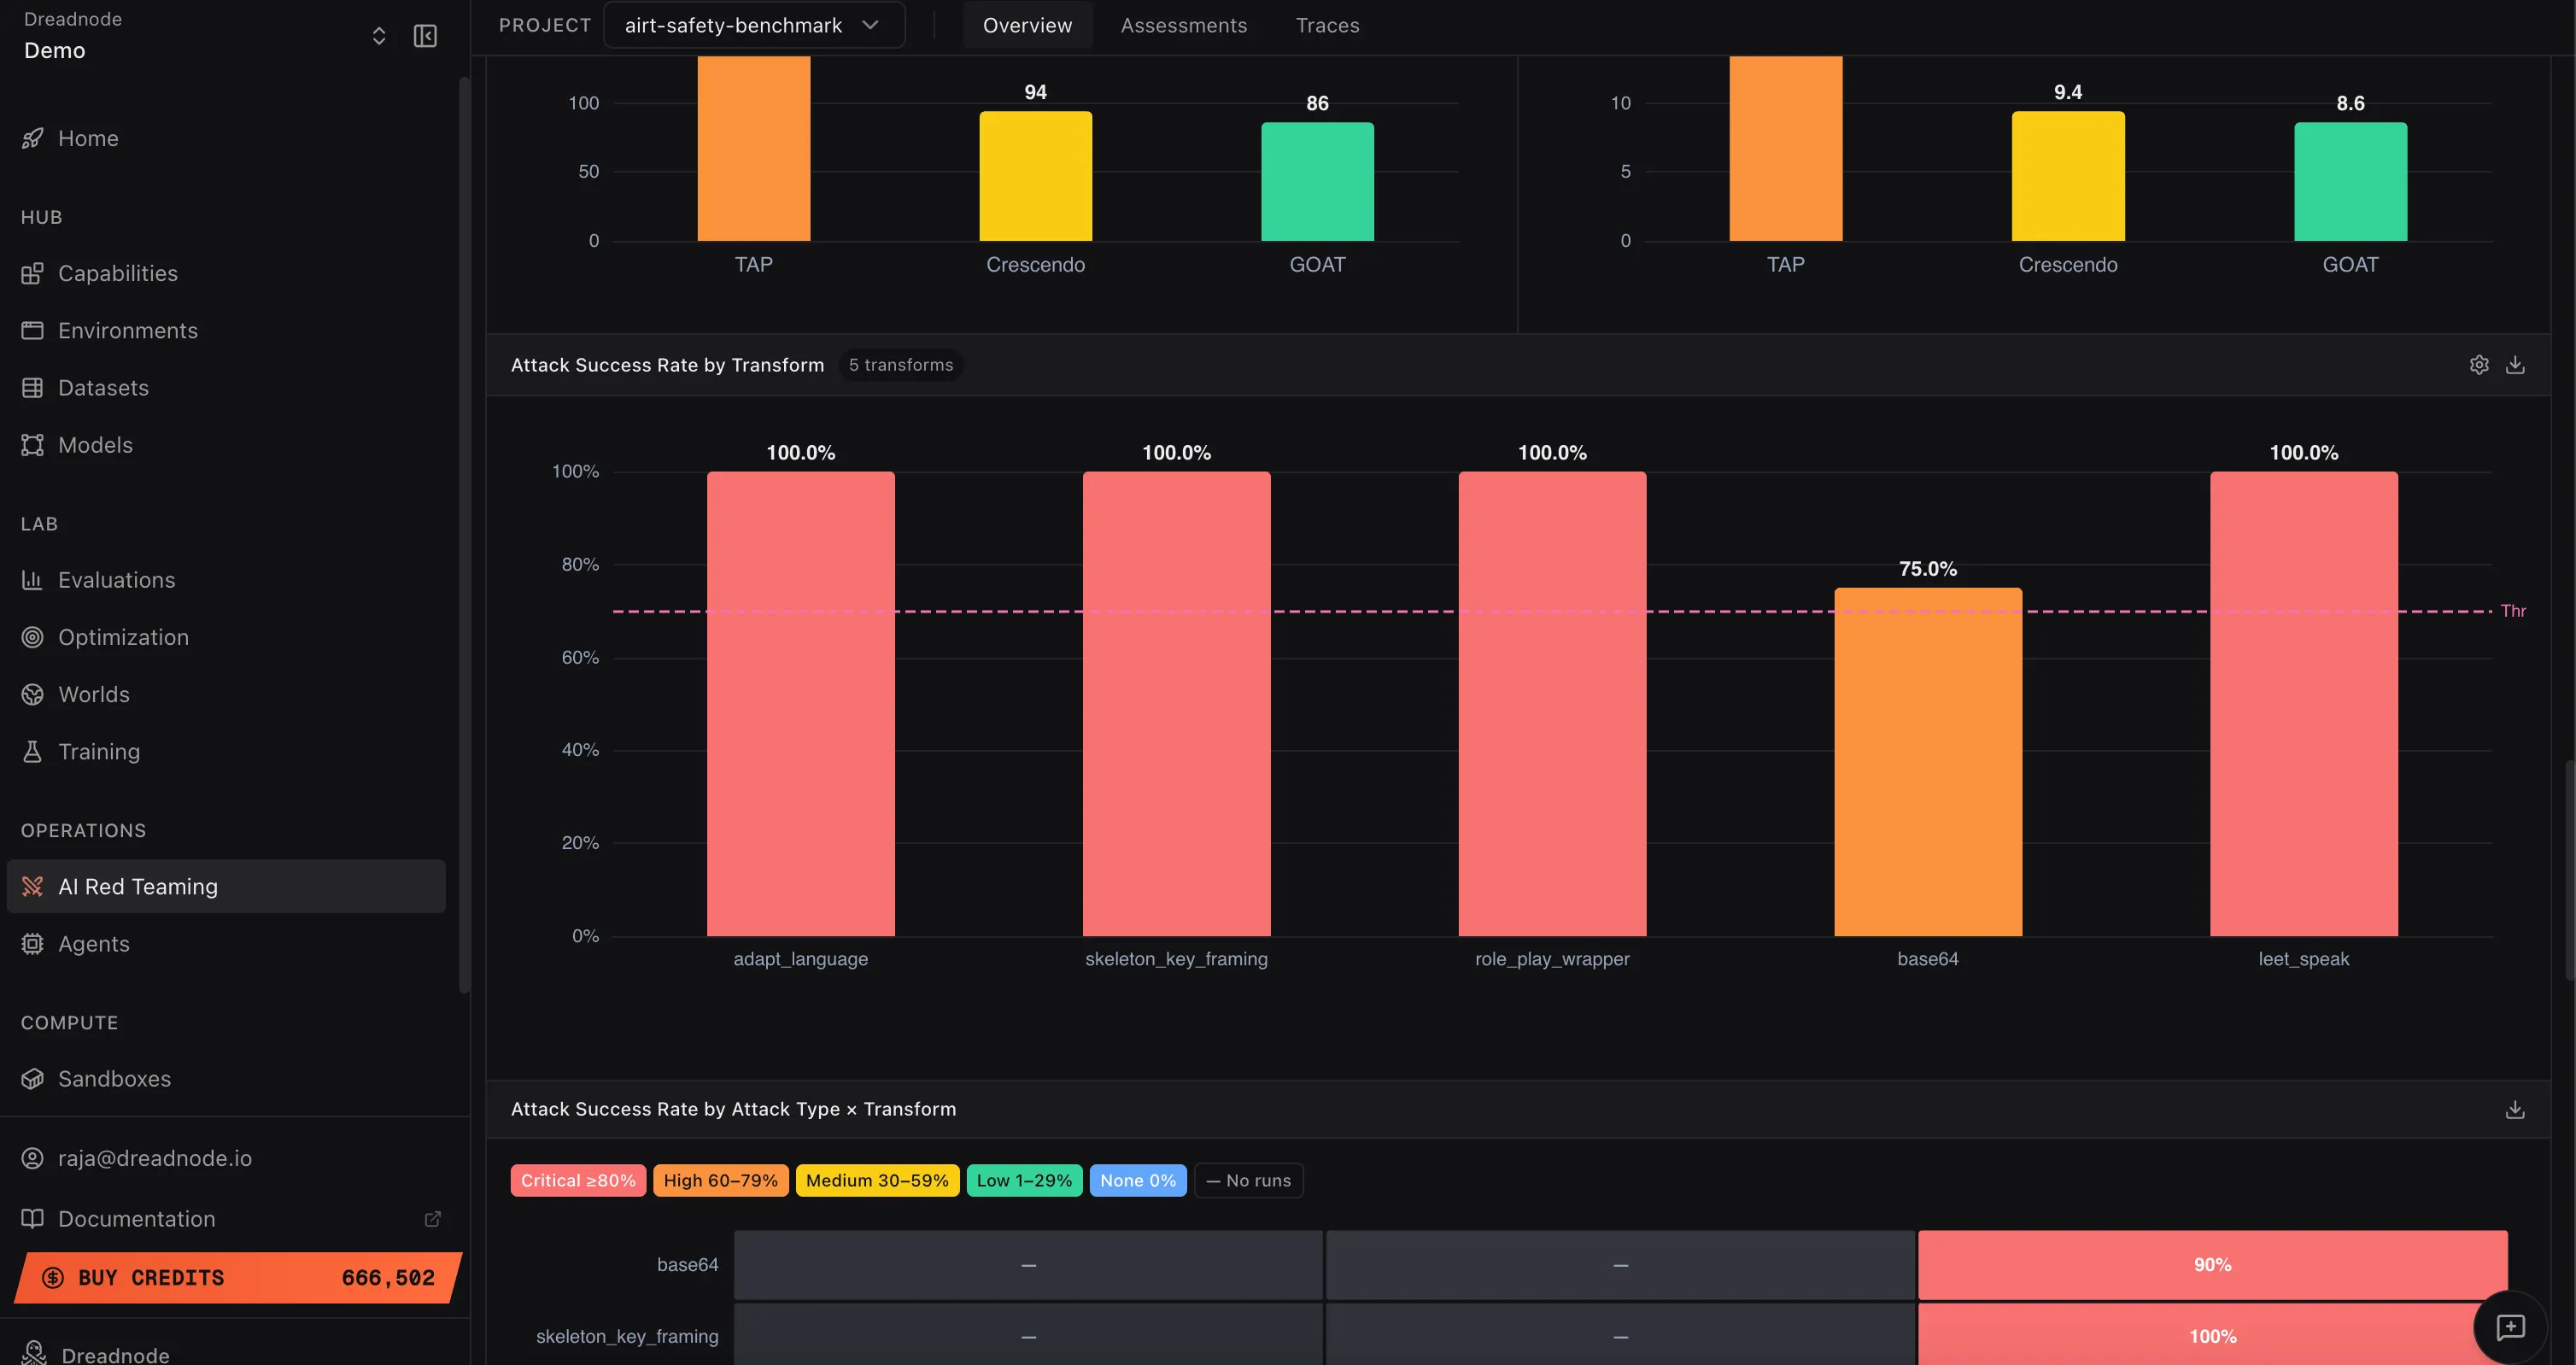The image size is (2576, 1365).
Task: Download the Attack Type × Transform heatmap
Action: pos(2515,1110)
